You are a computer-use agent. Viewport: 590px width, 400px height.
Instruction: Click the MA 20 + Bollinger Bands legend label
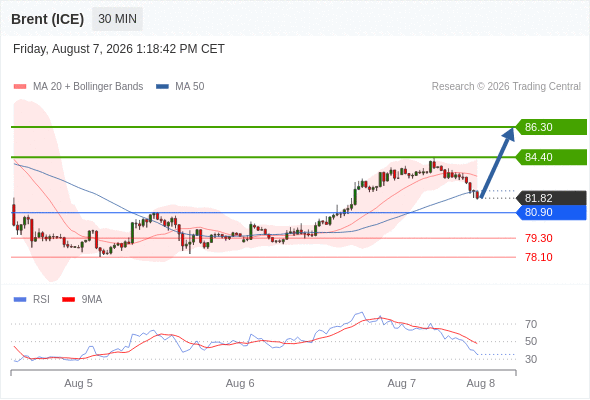click(88, 87)
